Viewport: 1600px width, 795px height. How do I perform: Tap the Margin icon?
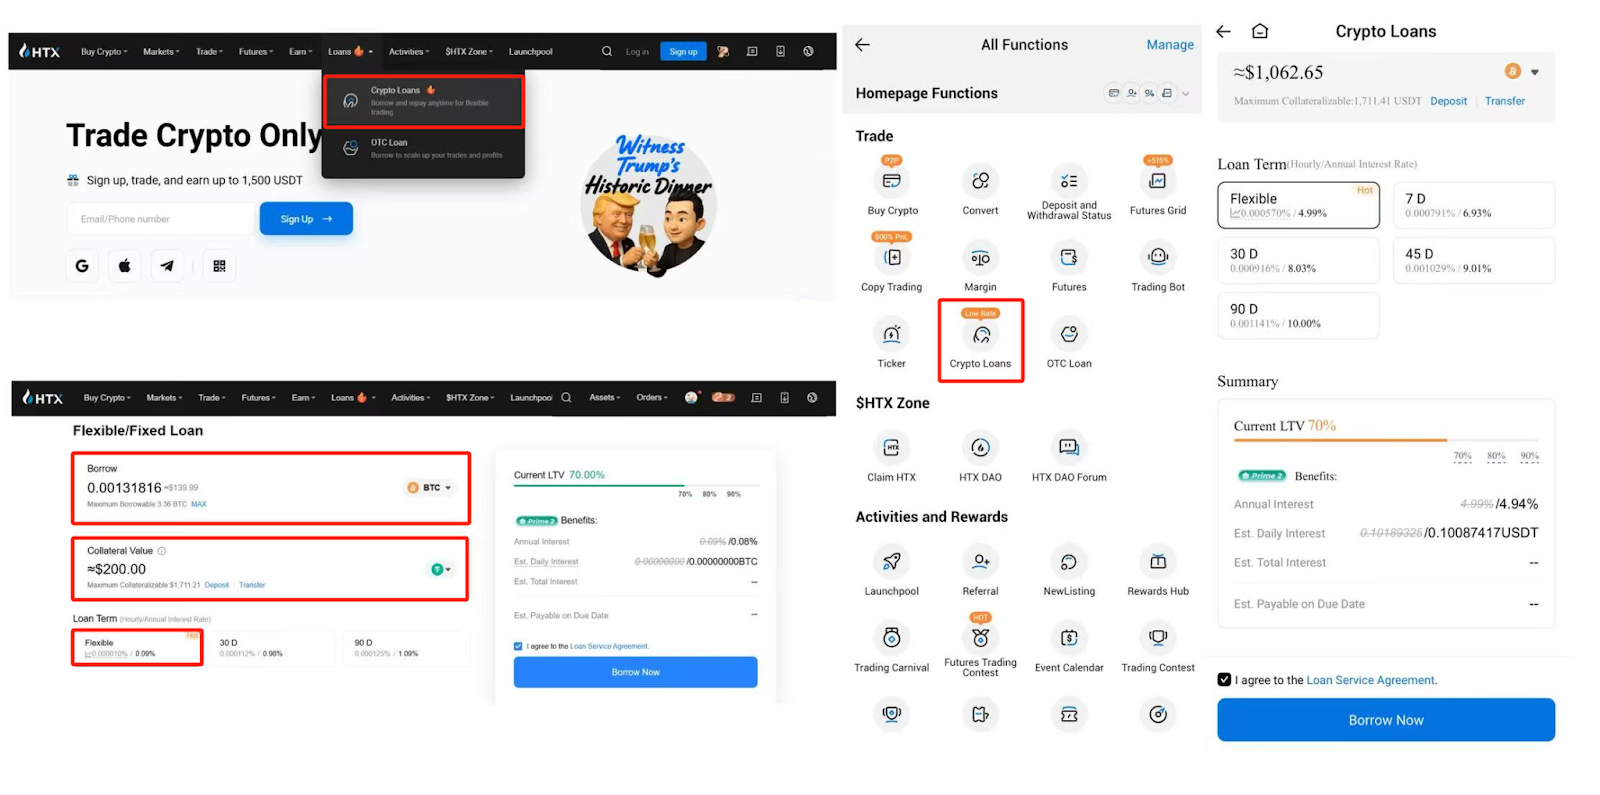(x=980, y=258)
